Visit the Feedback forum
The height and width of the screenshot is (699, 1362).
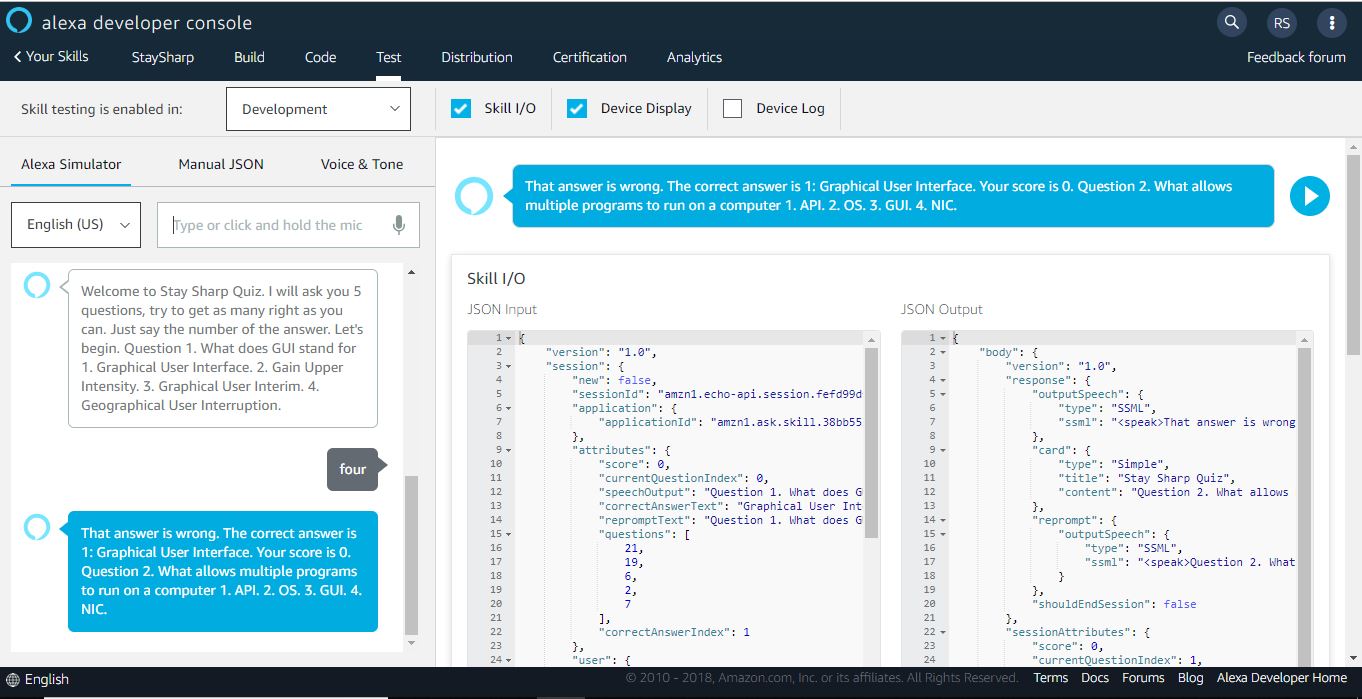point(1296,57)
